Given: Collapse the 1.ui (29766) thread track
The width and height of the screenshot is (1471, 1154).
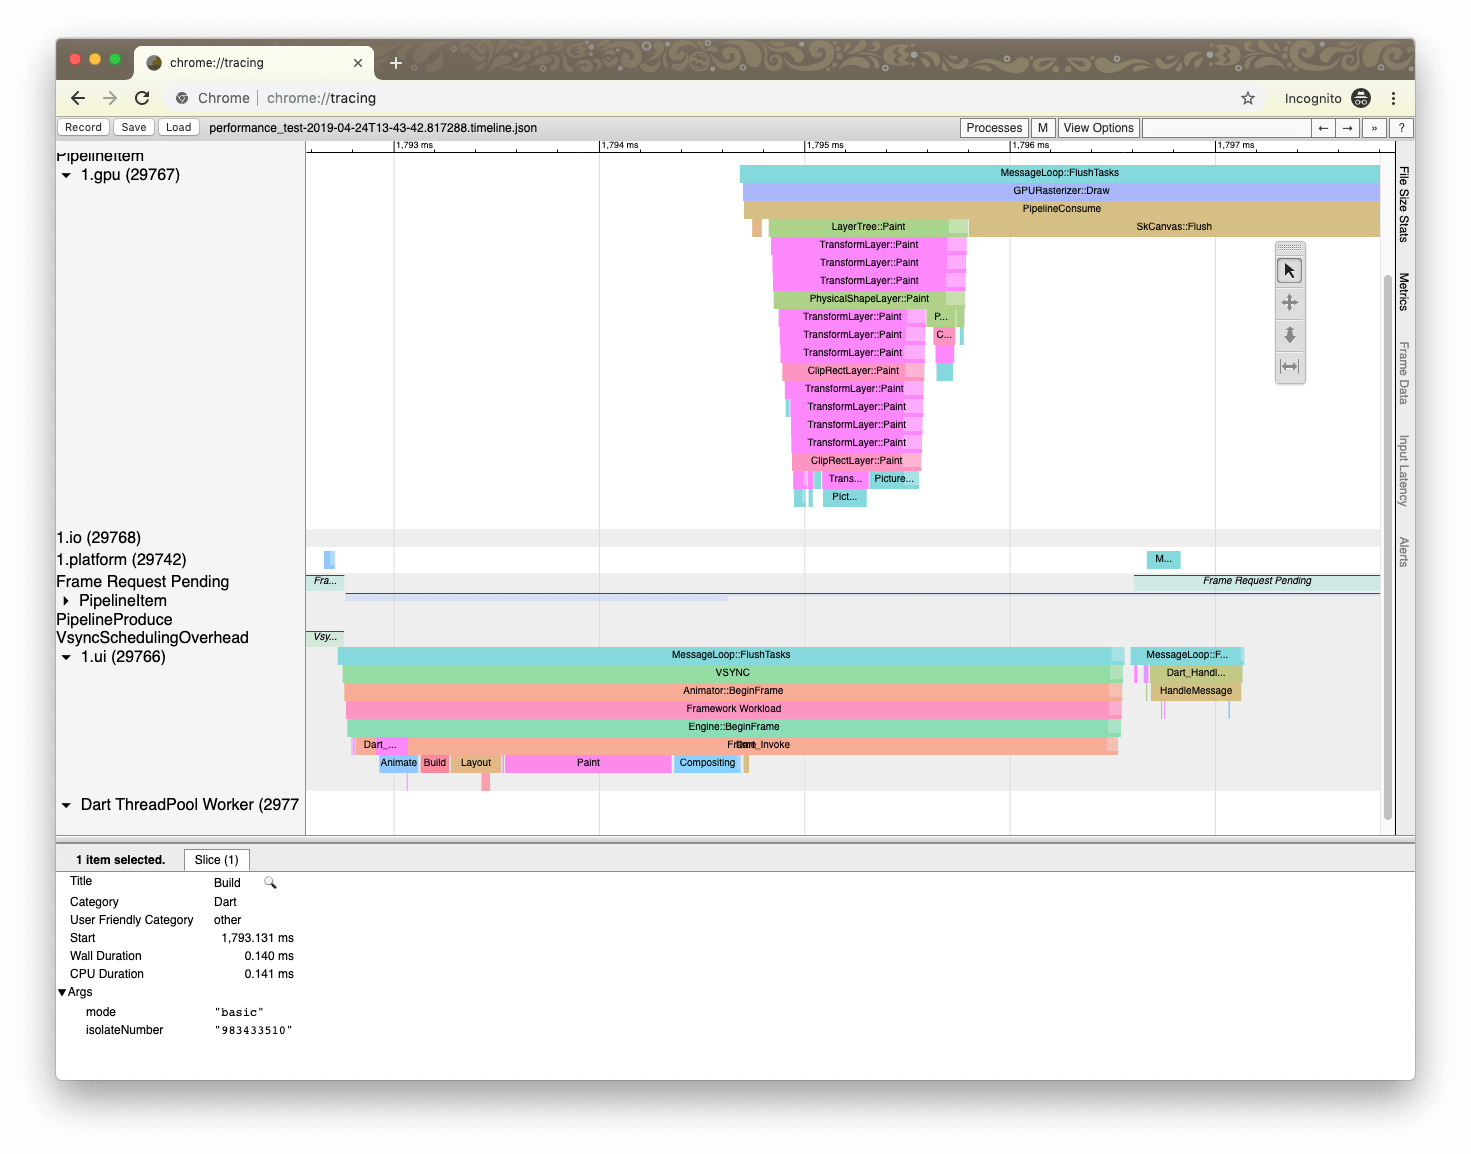Looking at the screenshot, I should pos(66,657).
